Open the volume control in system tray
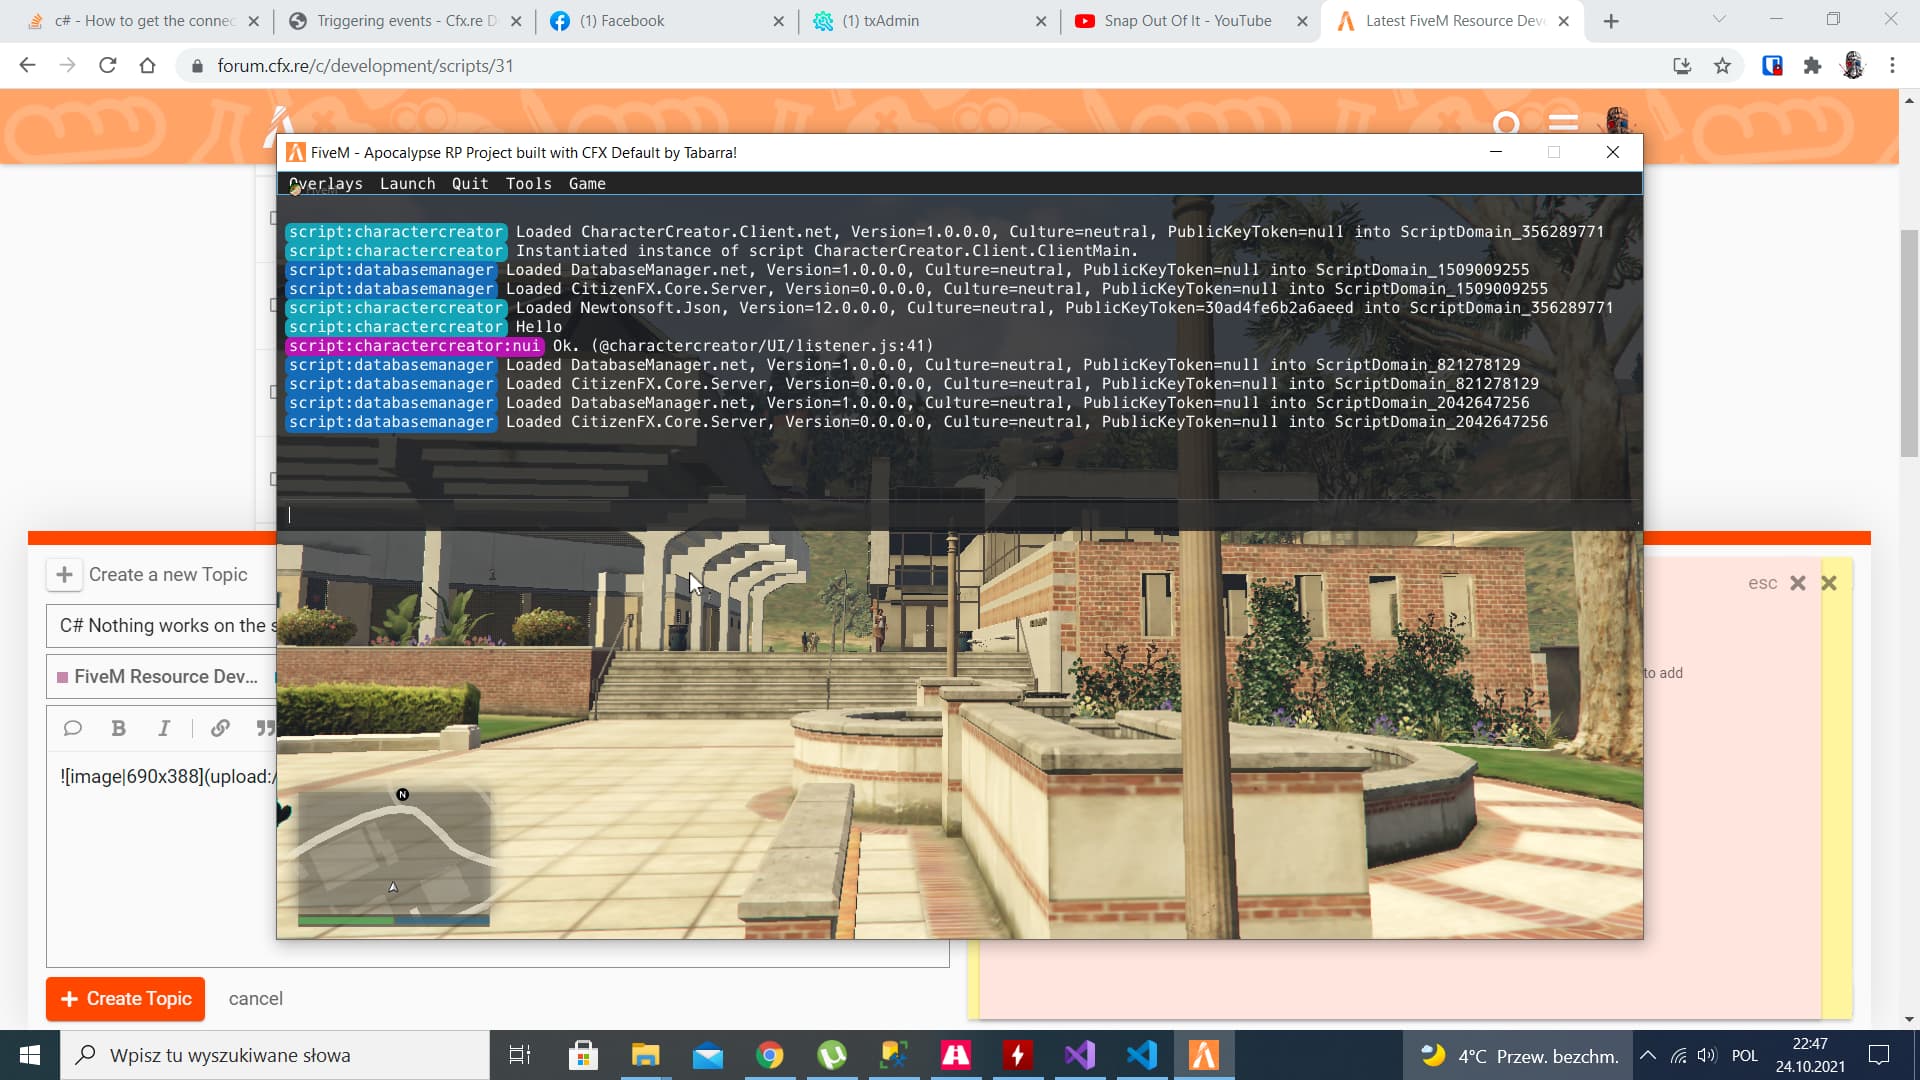The width and height of the screenshot is (1920, 1080). click(1707, 1056)
